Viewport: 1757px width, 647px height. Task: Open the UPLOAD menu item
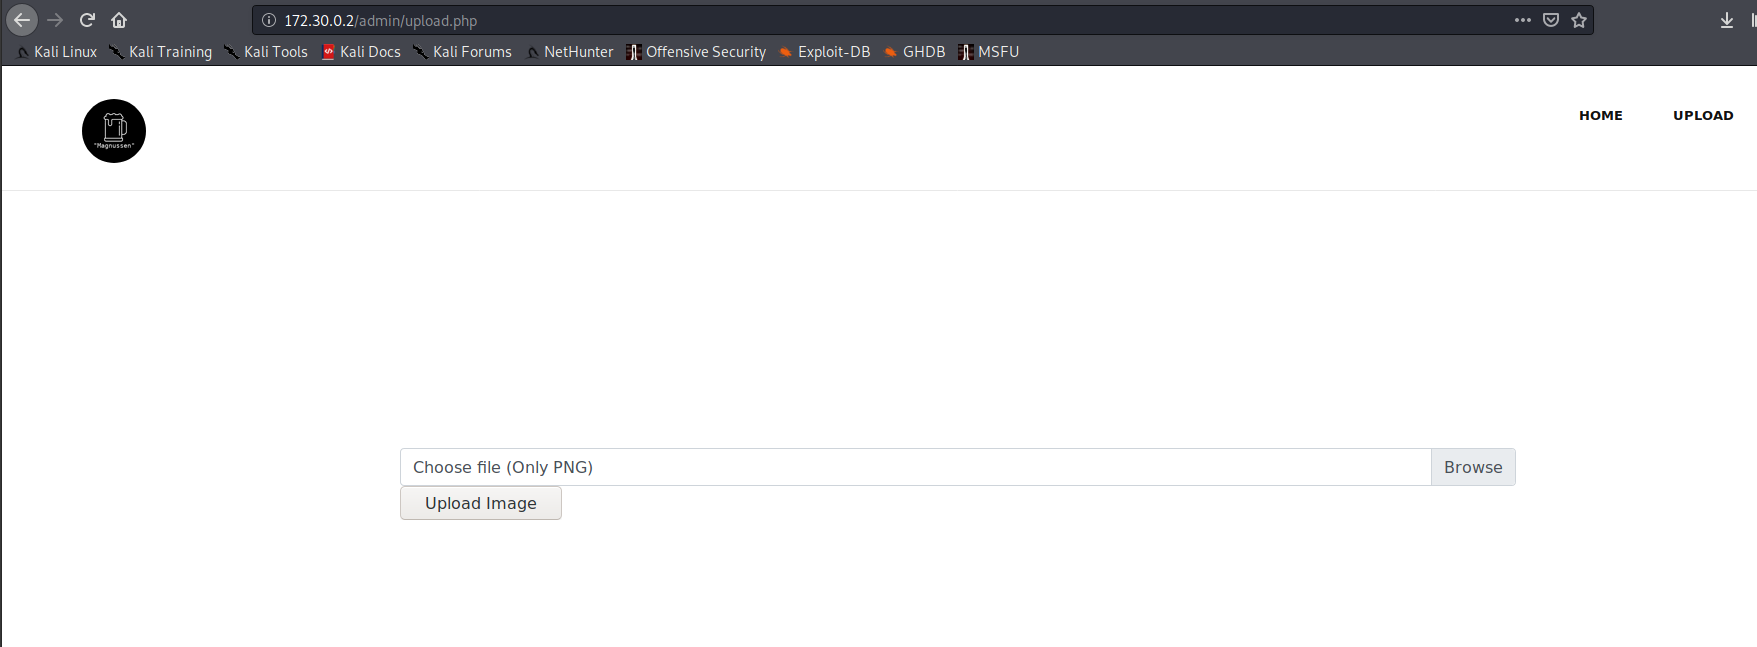pyautogui.click(x=1703, y=116)
